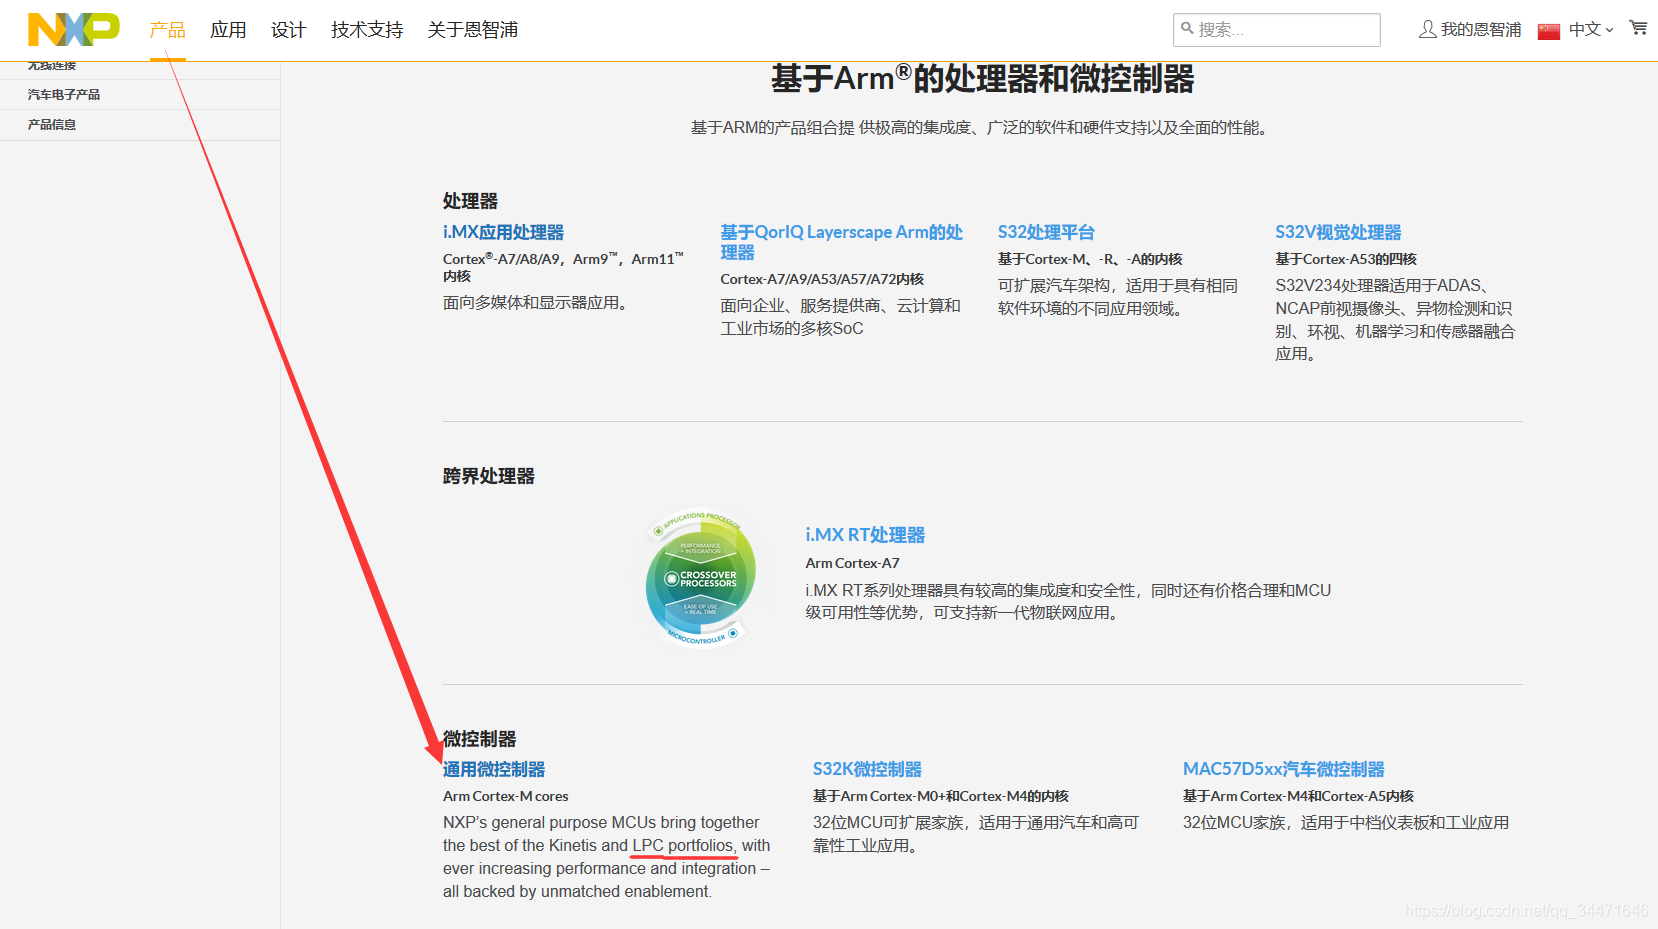The height and width of the screenshot is (929, 1658).
Task: Click the Chinese flag icon
Action: [x=1548, y=30]
